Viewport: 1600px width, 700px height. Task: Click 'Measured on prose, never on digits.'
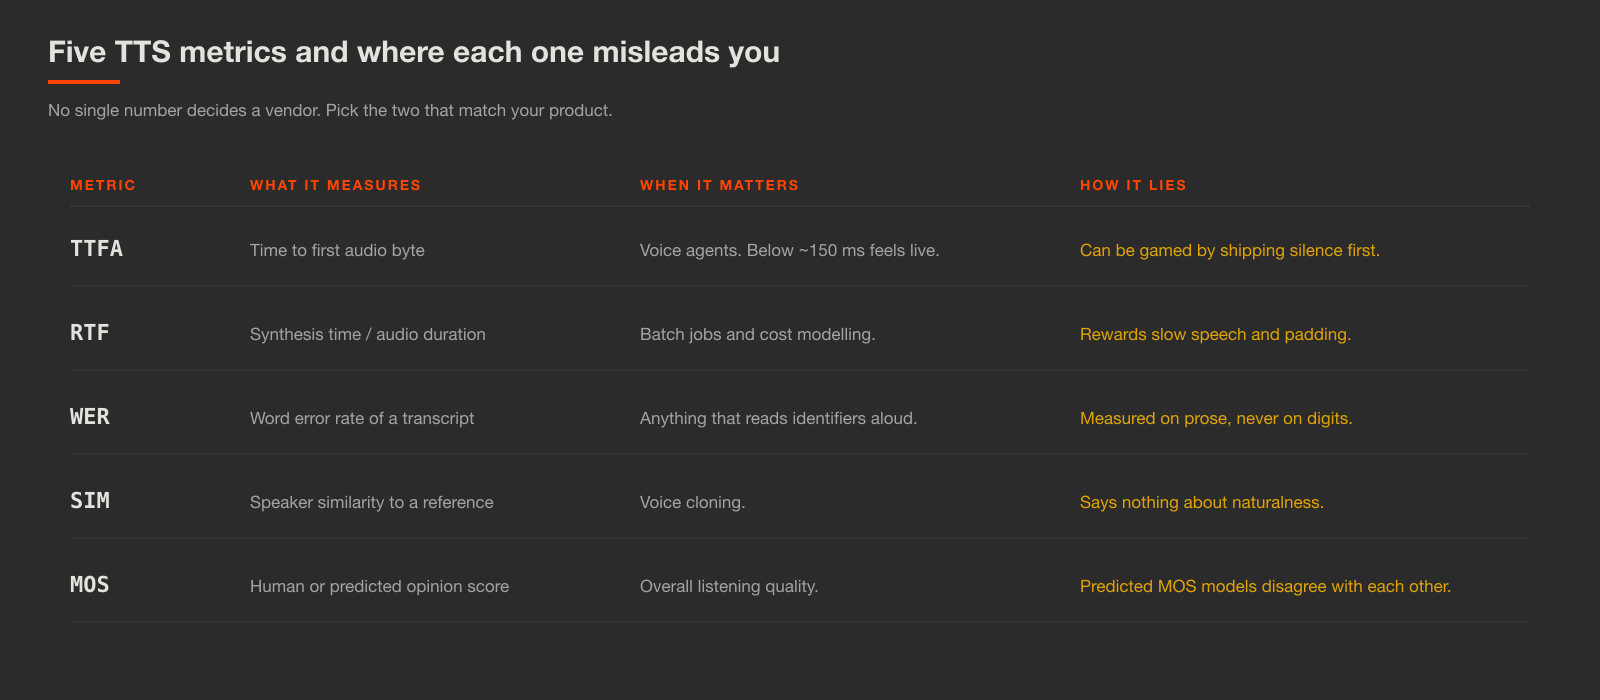point(1216,418)
